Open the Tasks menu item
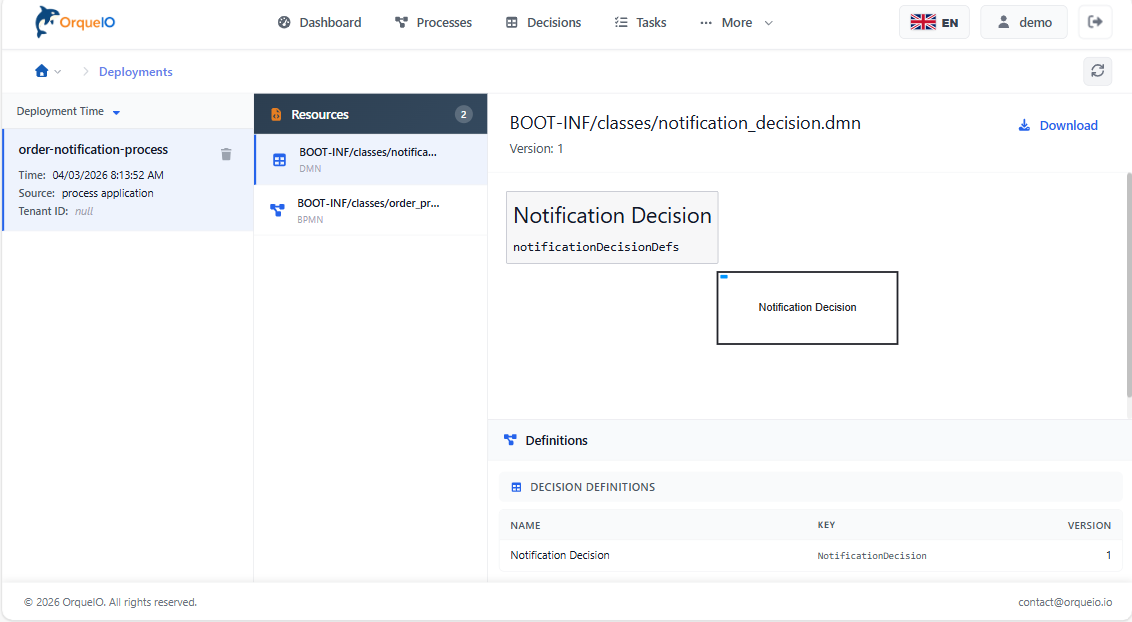1132x622 pixels. 640,22
